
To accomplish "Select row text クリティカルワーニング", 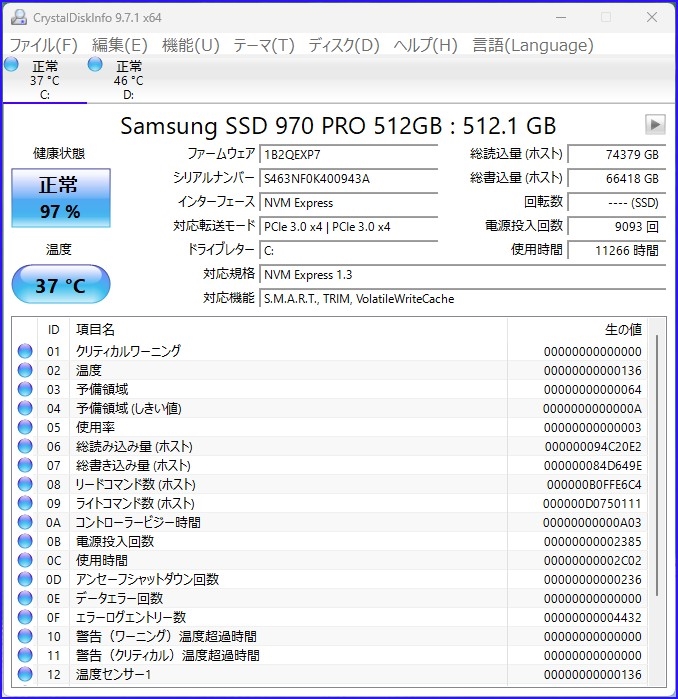I will point(128,351).
